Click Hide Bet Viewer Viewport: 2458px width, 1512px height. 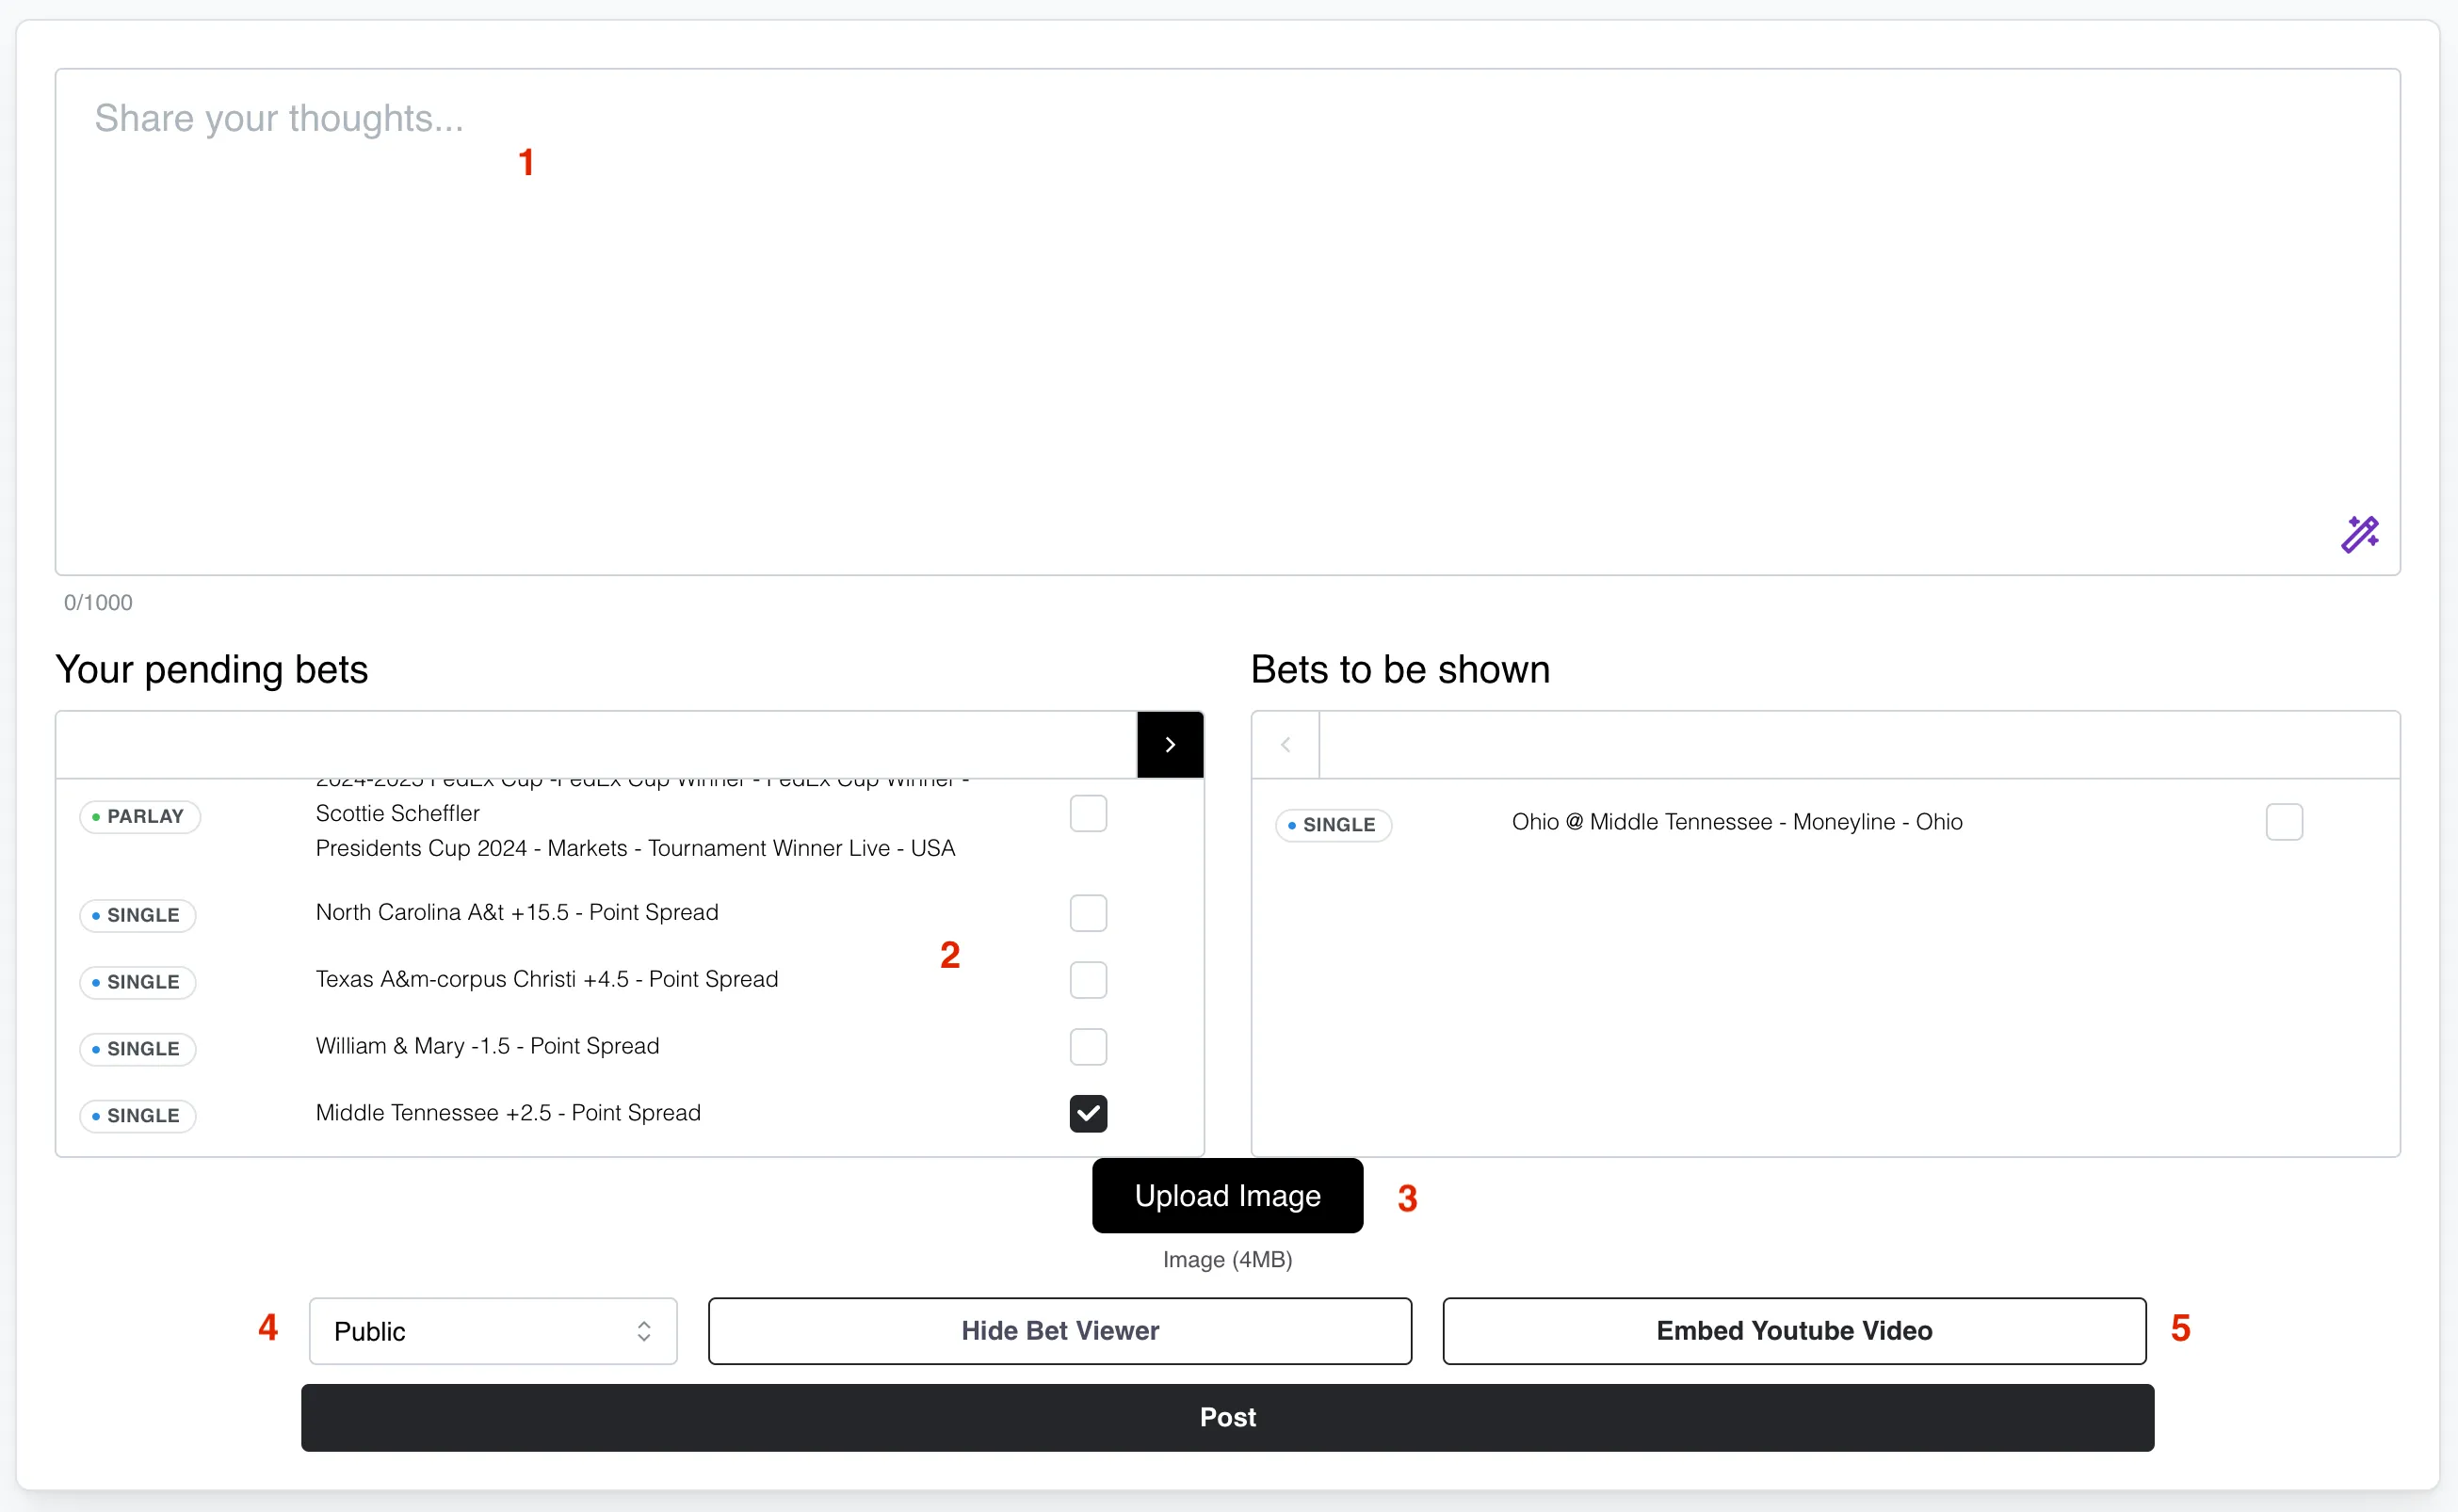point(1059,1330)
